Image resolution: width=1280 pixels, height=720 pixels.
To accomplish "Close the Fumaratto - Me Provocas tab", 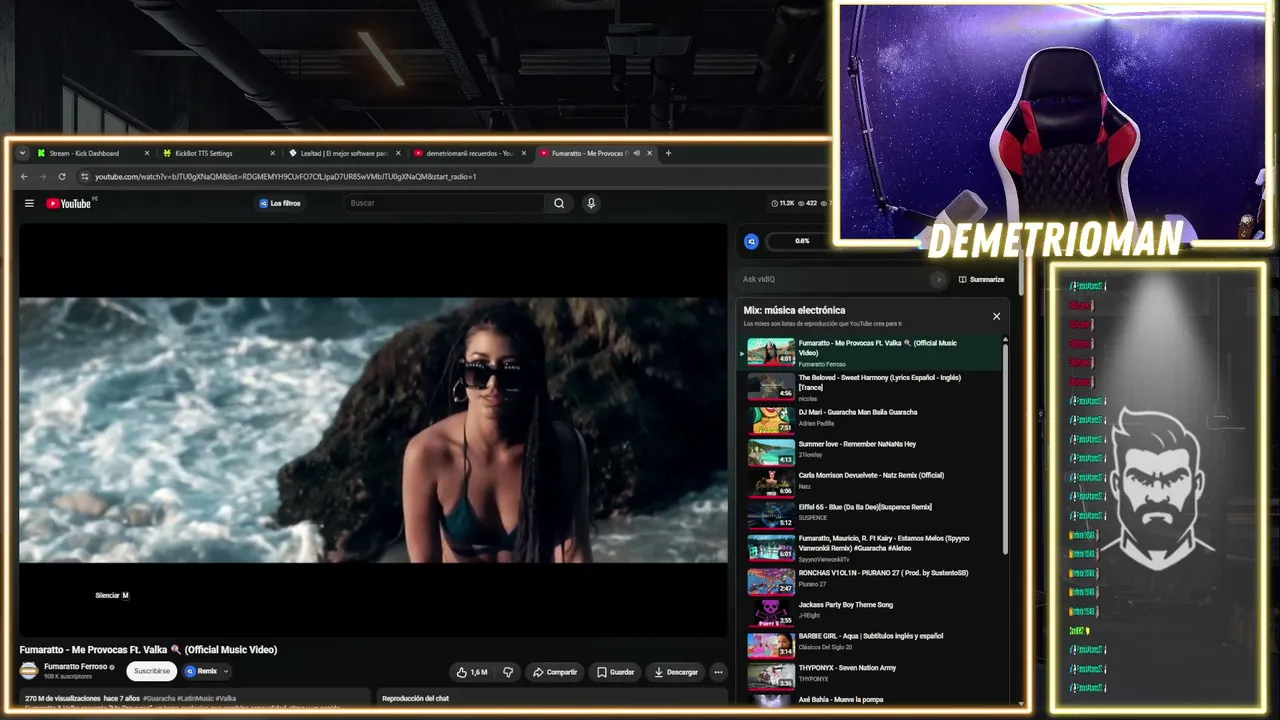I will coord(649,153).
